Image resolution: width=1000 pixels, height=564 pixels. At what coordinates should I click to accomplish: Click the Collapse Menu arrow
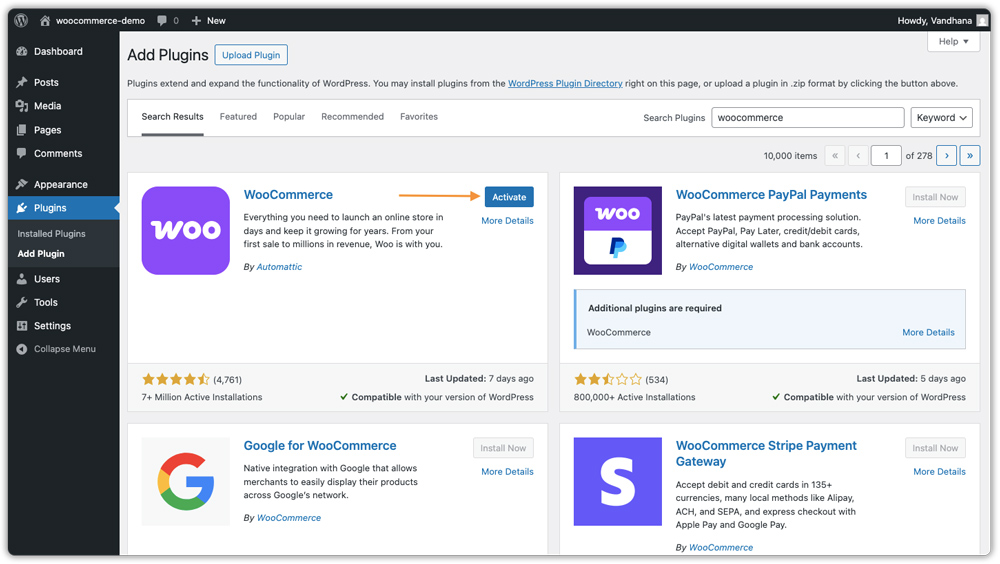(22, 349)
